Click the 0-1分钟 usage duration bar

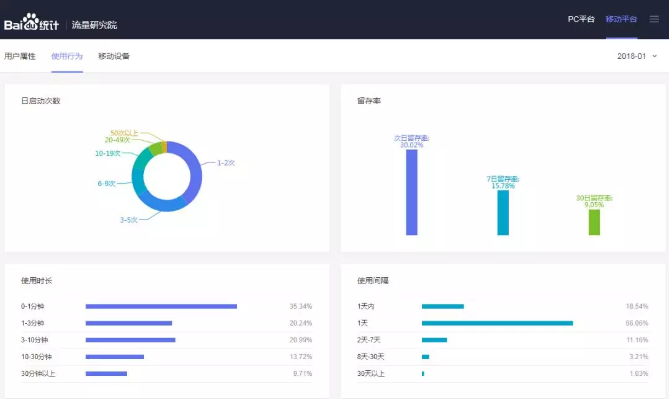point(161,306)
